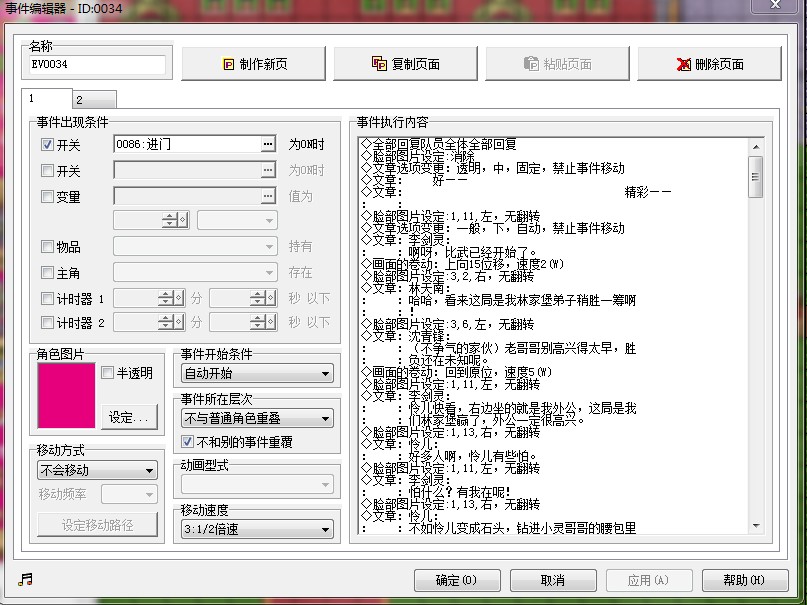807x605 pixels.
Task: Open the 事件开始条件 dropdown (自动开始)
Action: click(x=257, y=373)
